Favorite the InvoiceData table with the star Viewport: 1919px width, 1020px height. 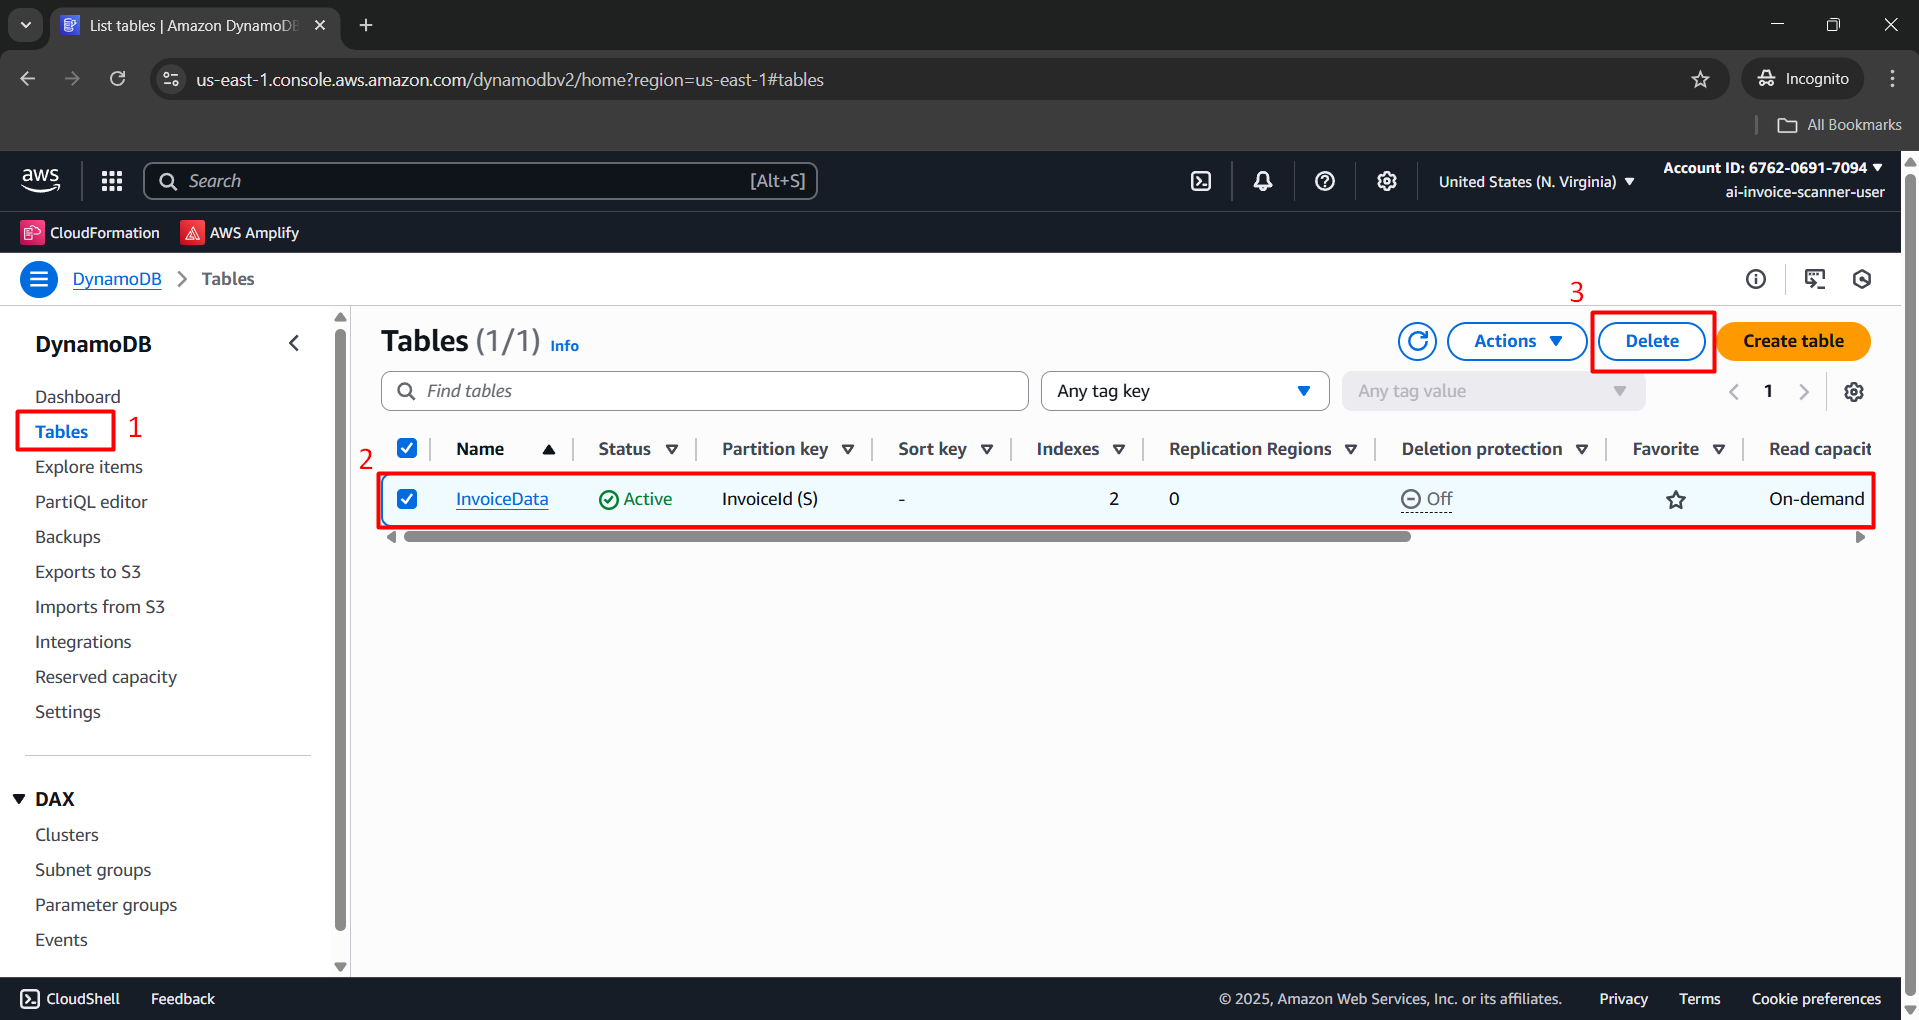[x=1676, y=499]
